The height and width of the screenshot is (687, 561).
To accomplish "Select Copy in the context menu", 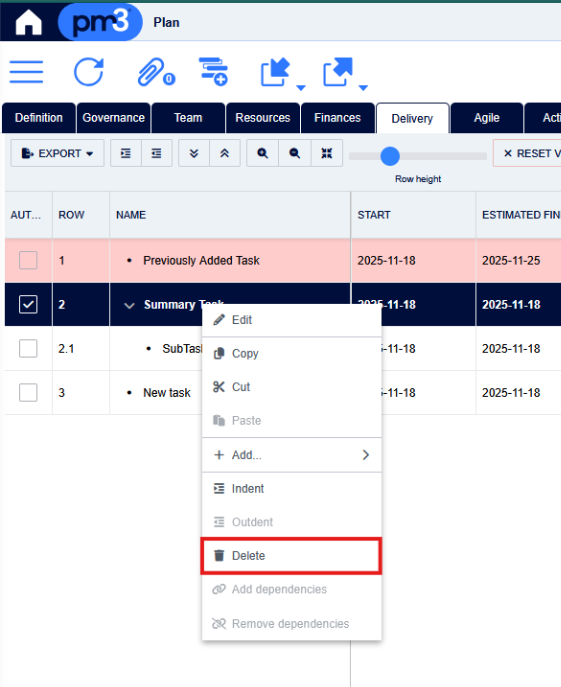I will point(291,353).
